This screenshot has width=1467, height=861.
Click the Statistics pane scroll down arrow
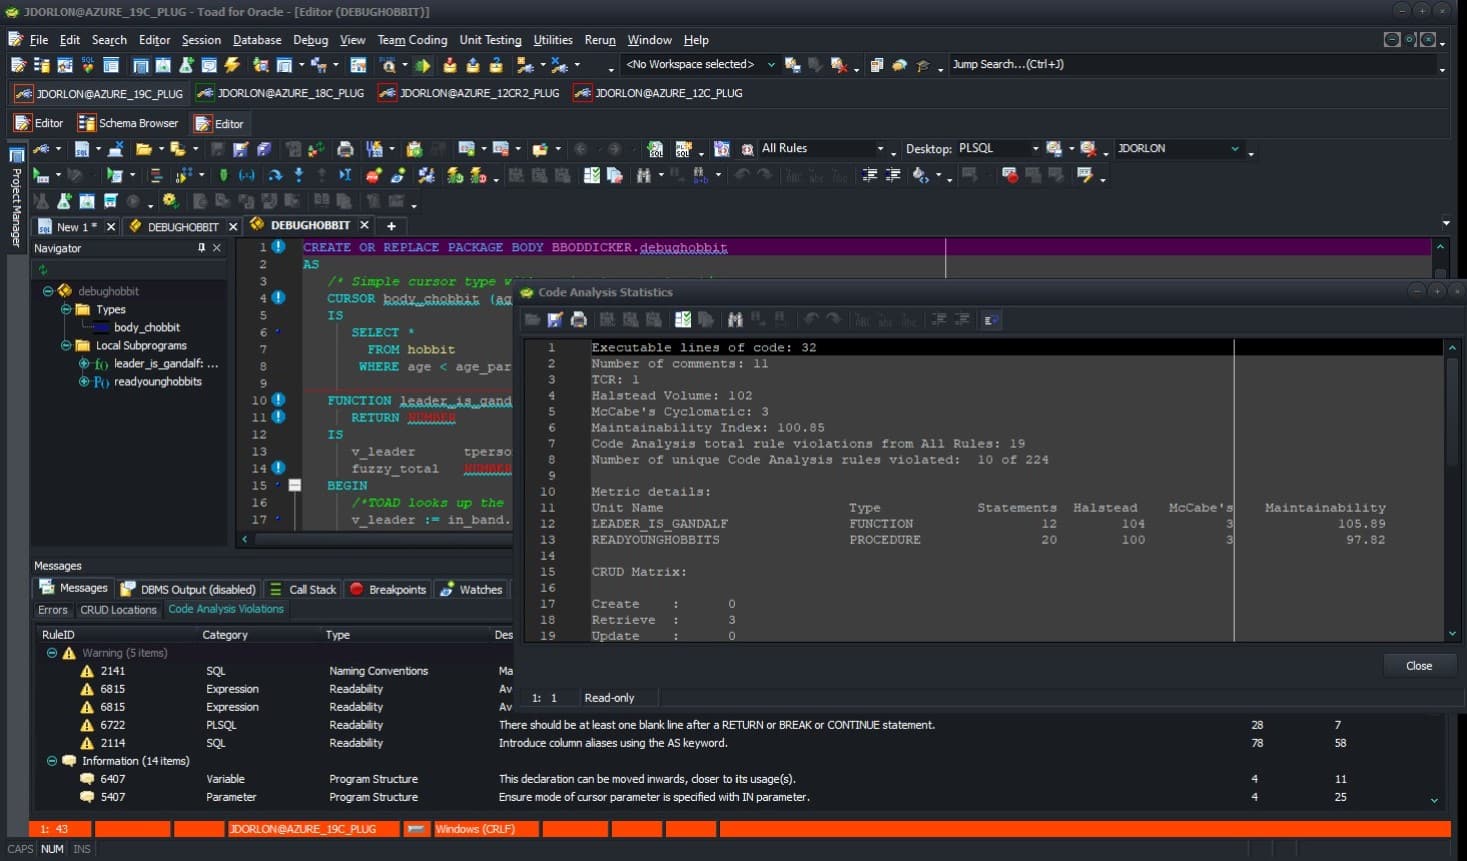(x=1452, y=633)
